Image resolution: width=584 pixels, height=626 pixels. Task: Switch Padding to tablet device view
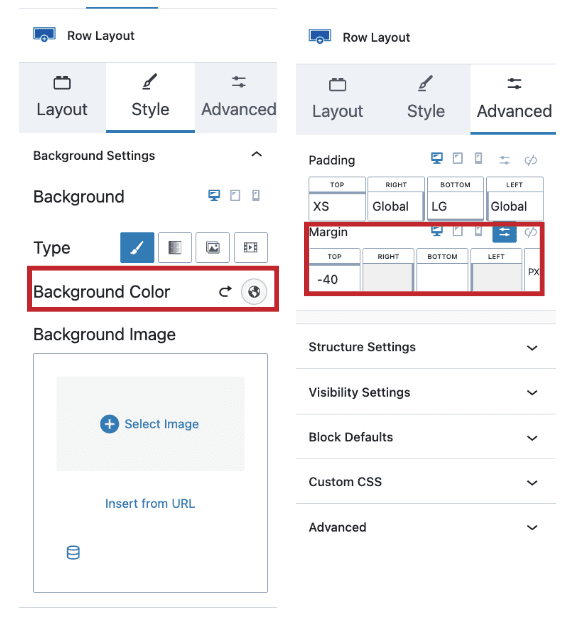tap(457, 158)
